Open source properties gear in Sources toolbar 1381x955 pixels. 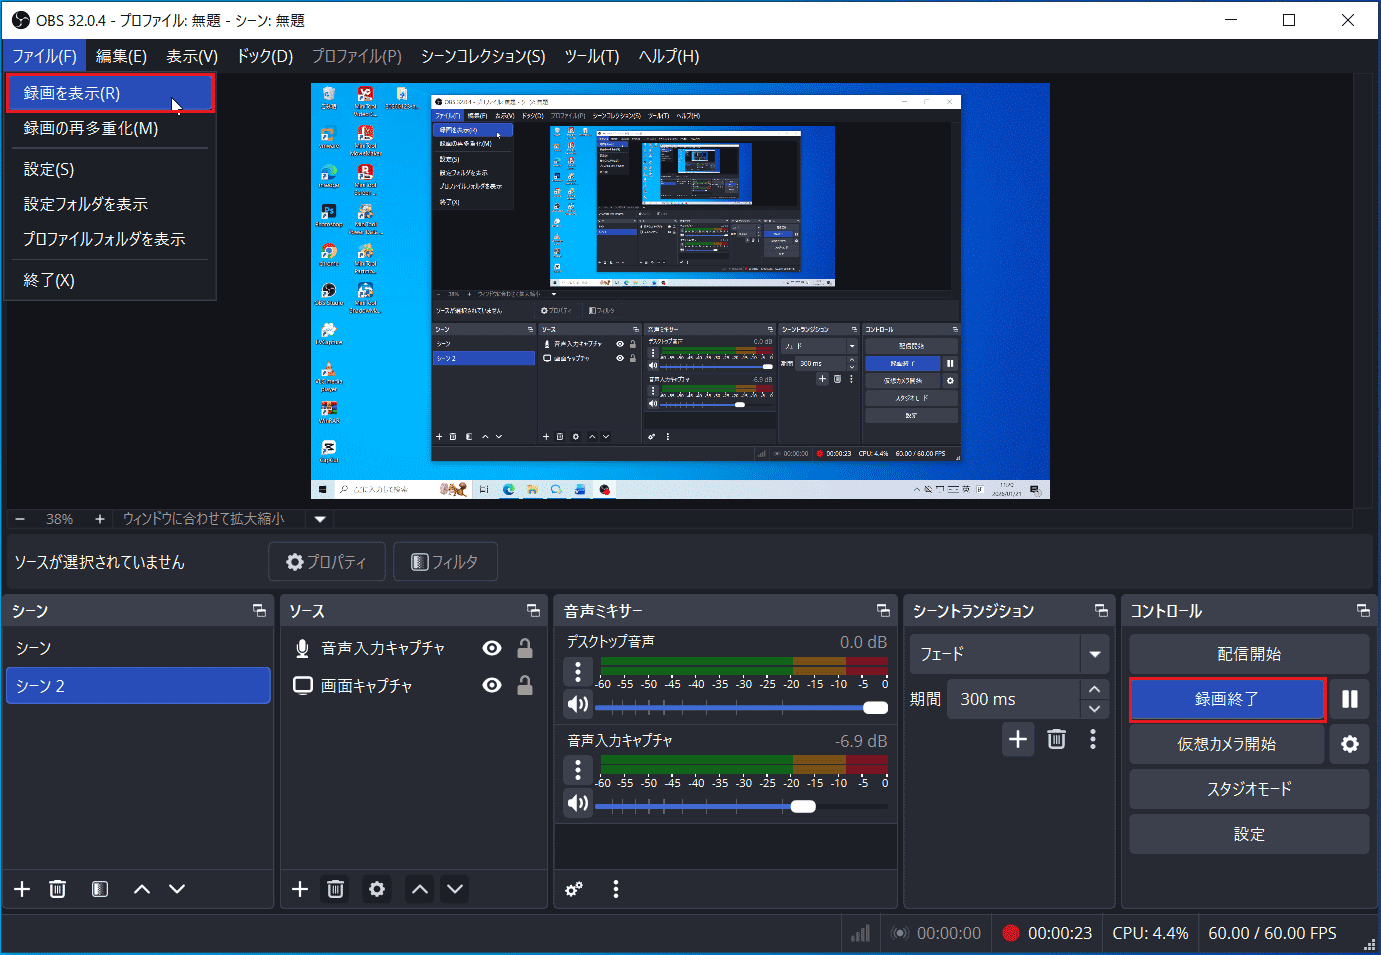[x=376, y=888]
